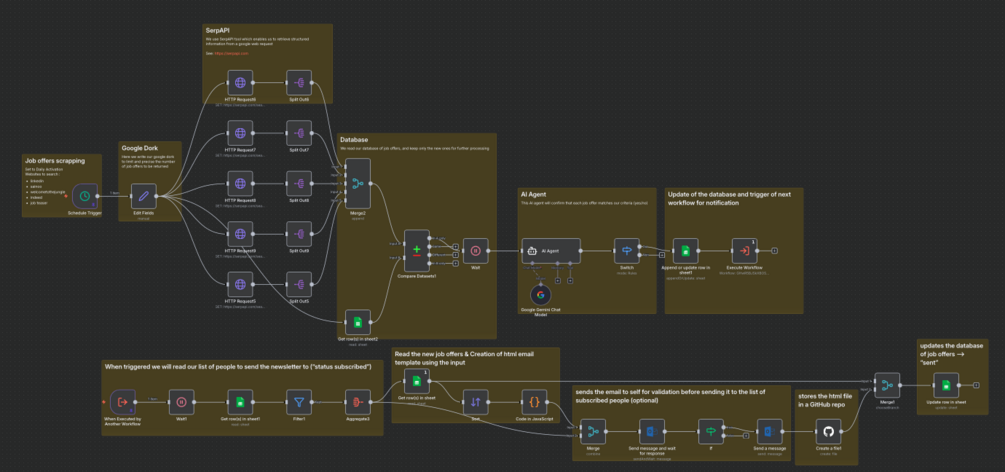This screenshot has height=472, width=1005.
Task: Open the HTTP Request7 globe node
Action: point(240,133)
